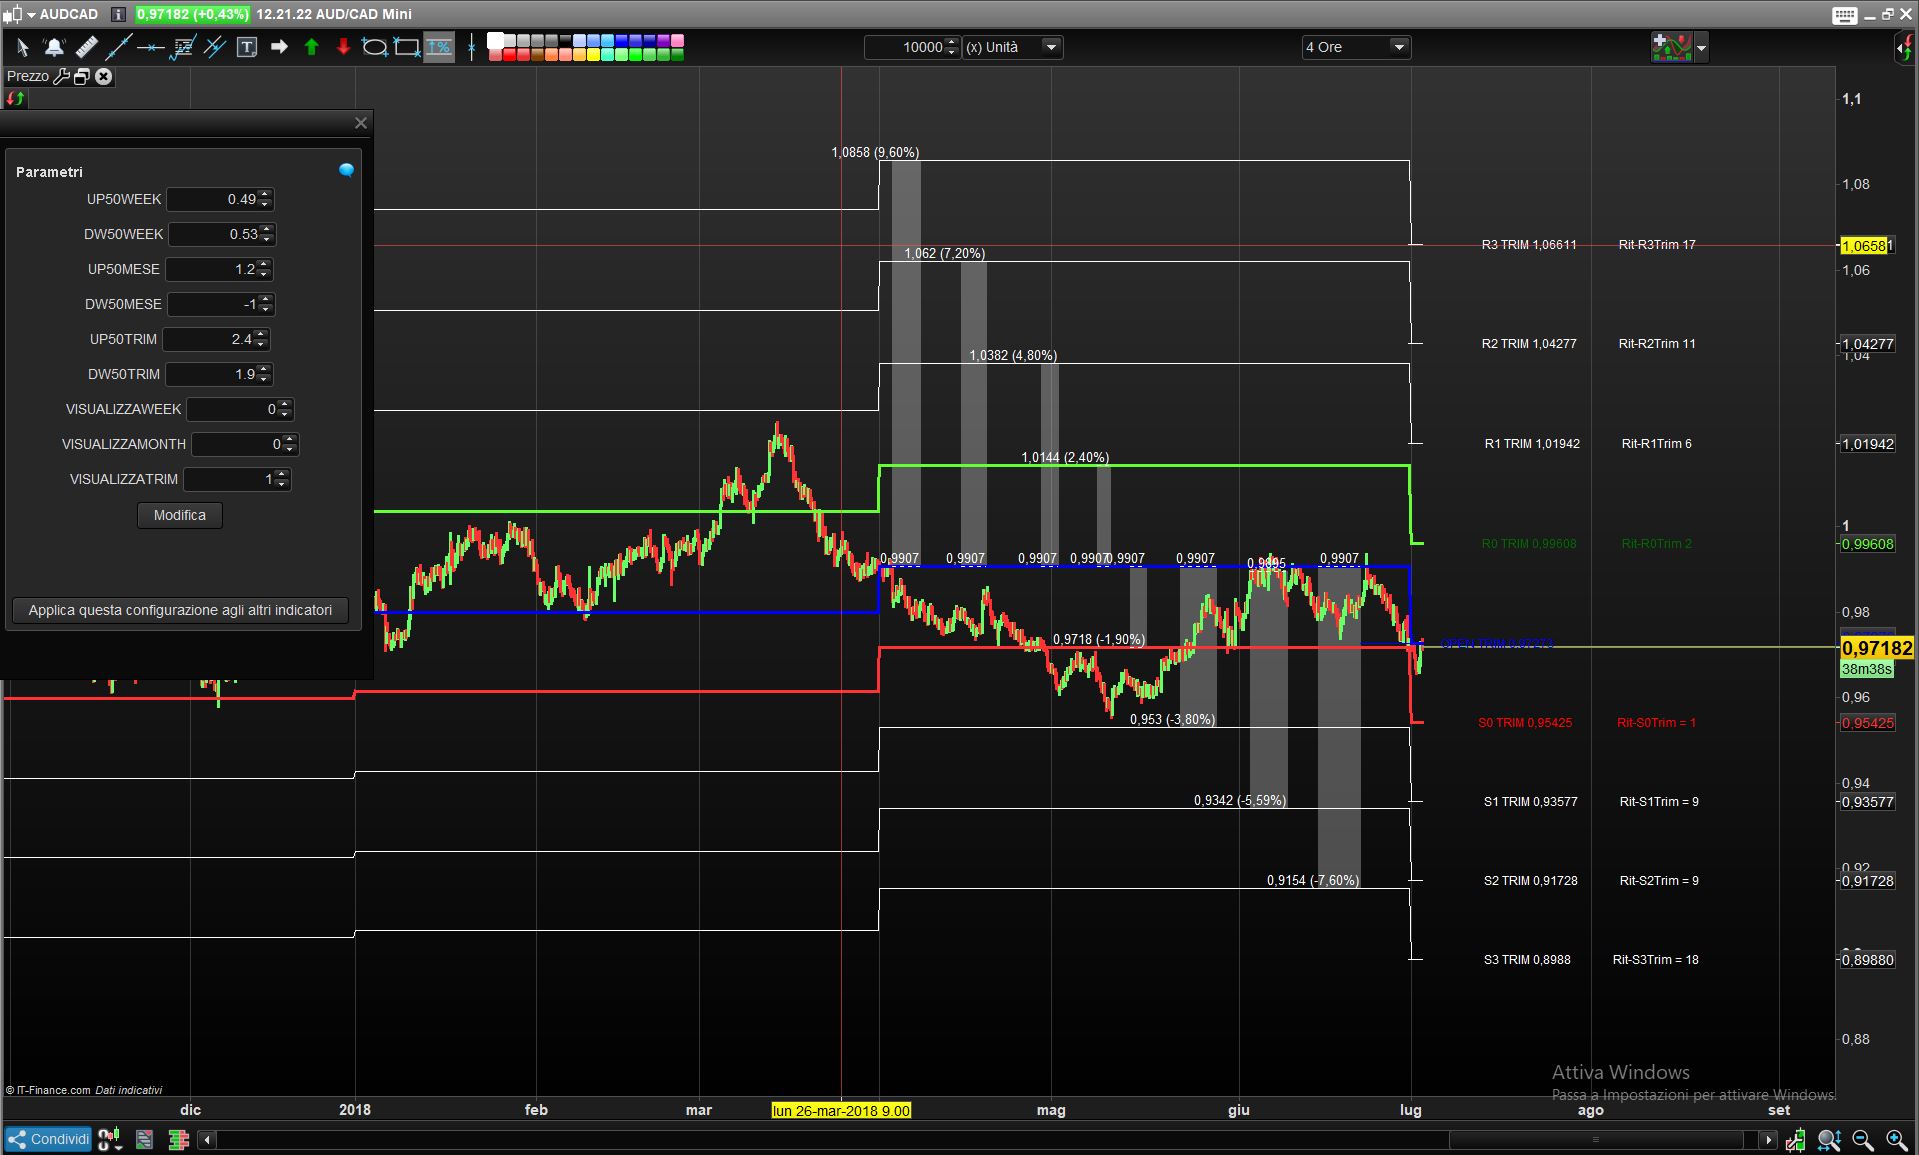Click the Condividi share button

tap(48, 1139)
